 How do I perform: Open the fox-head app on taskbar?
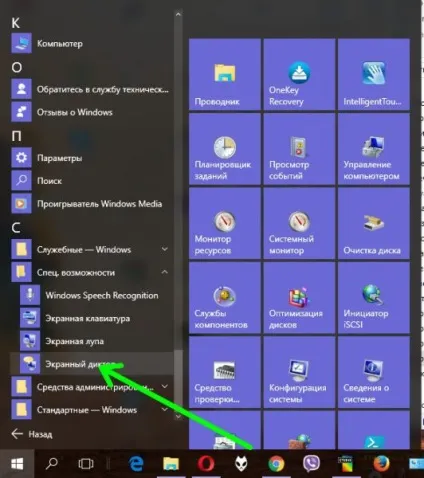pos(241,464)
